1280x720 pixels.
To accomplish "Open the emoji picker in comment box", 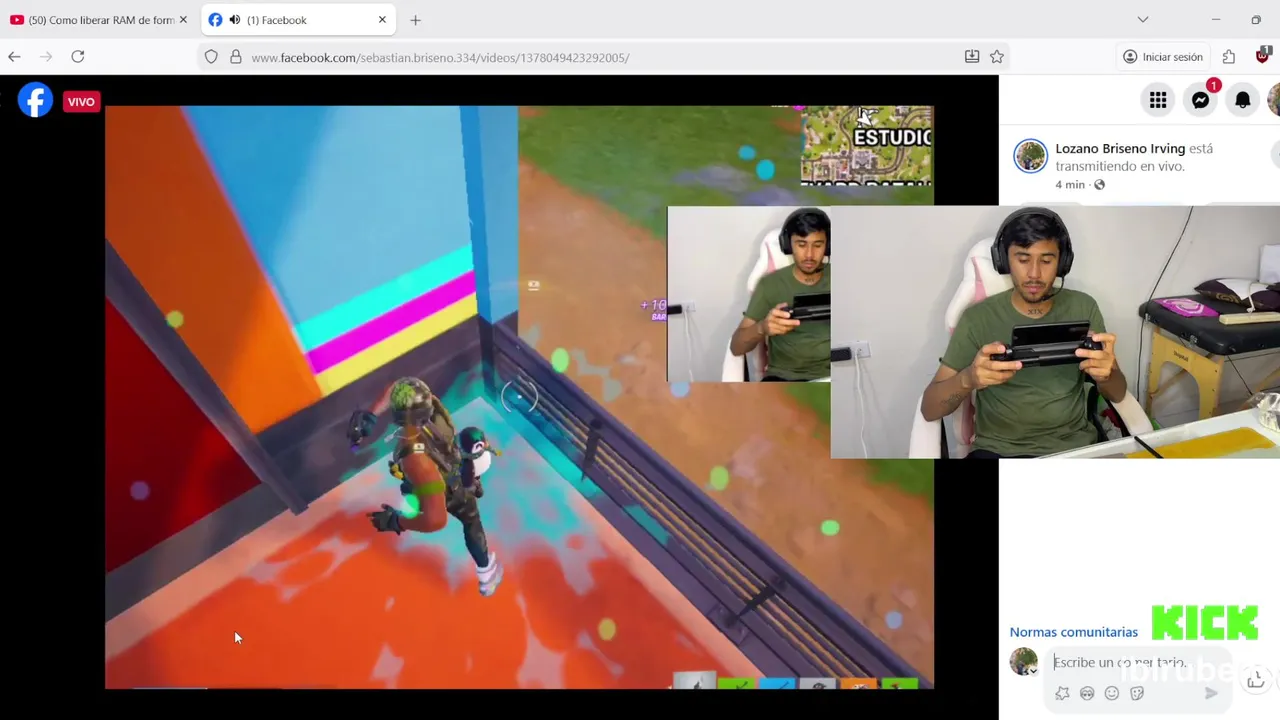I will [x=1112, y=693].
